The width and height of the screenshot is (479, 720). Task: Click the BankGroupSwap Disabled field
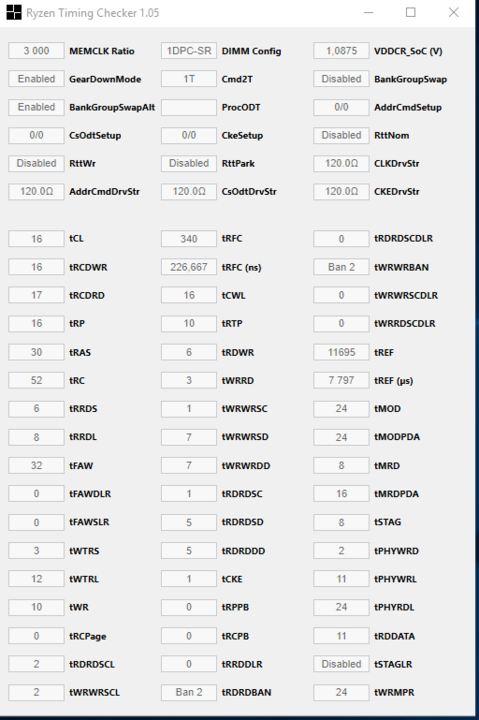click(341, 79)
